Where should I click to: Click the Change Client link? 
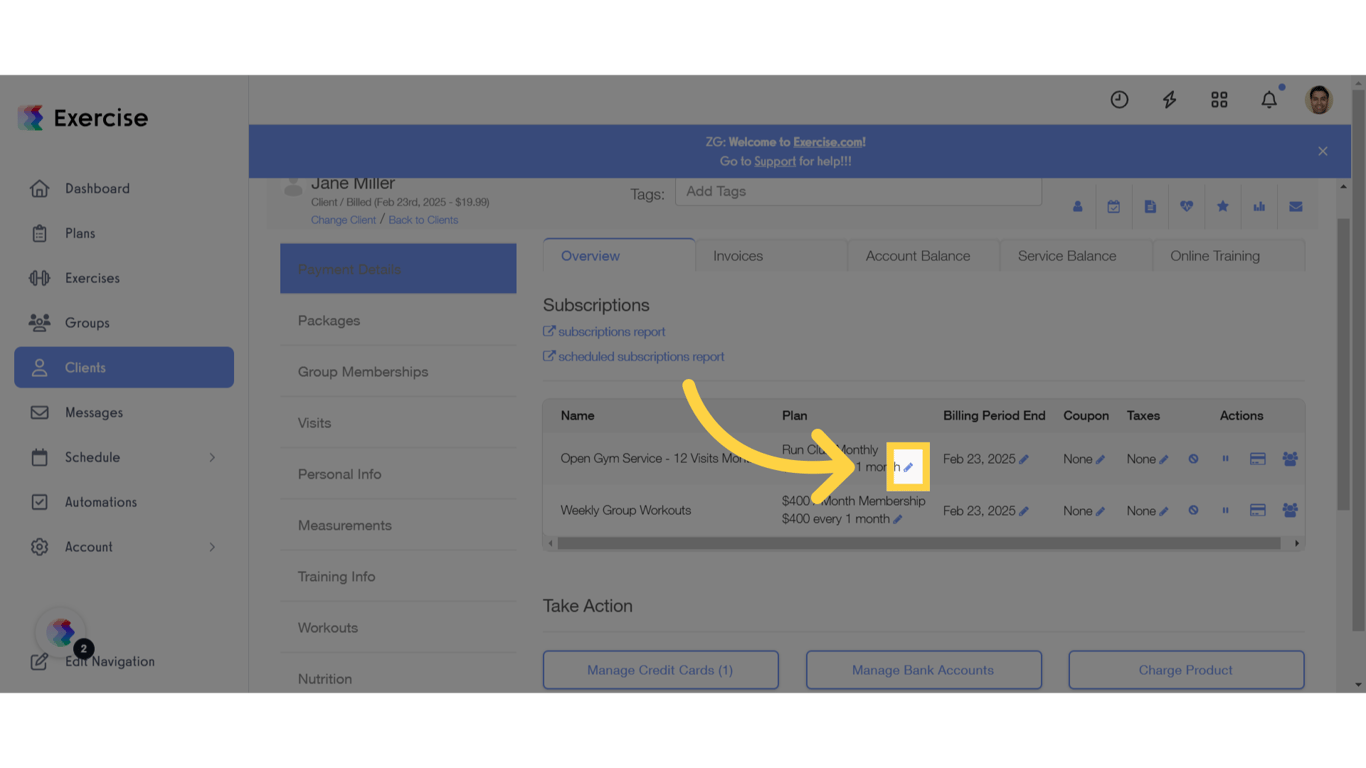tap(343, 220)
